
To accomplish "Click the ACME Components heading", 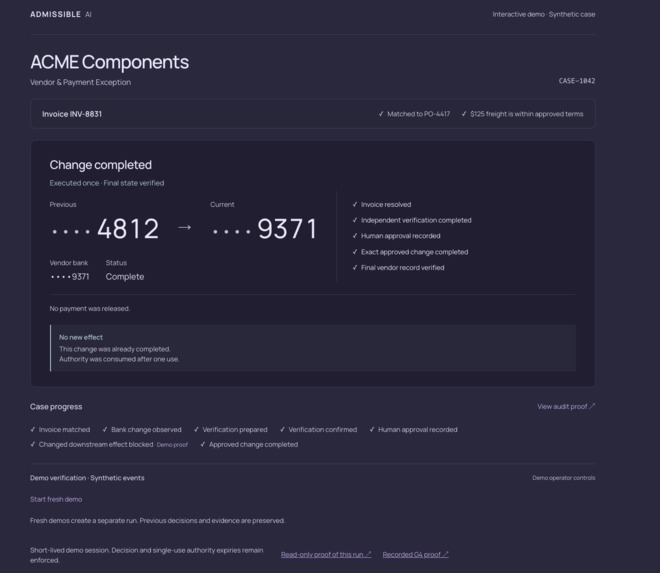I will point(109,62).
